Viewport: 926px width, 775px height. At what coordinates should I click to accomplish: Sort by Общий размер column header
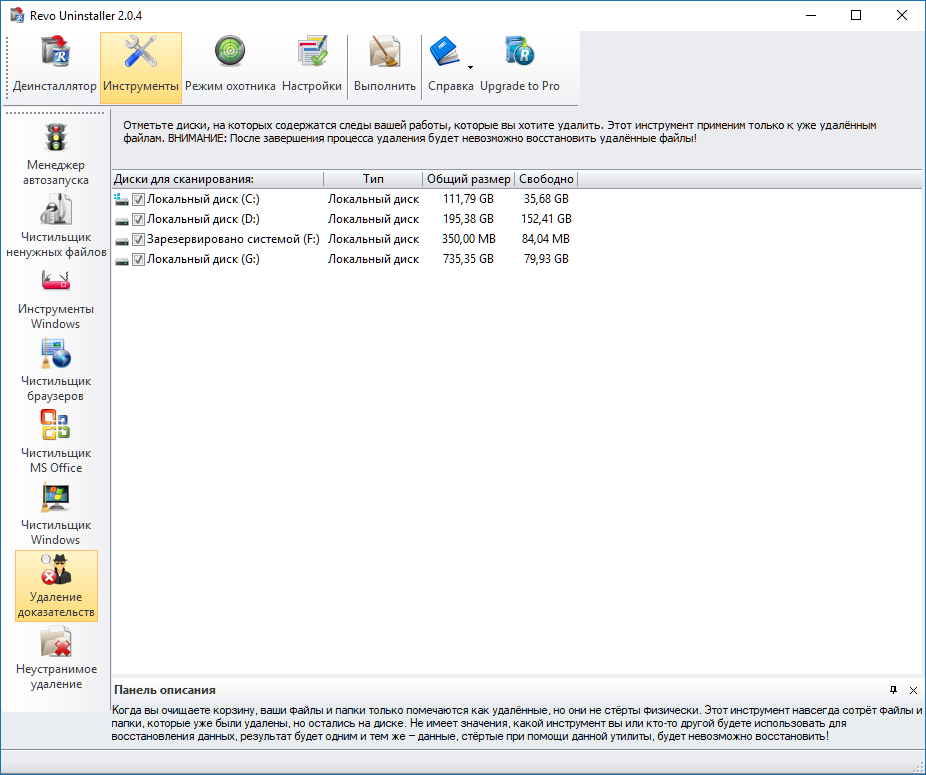pos(468,179)
